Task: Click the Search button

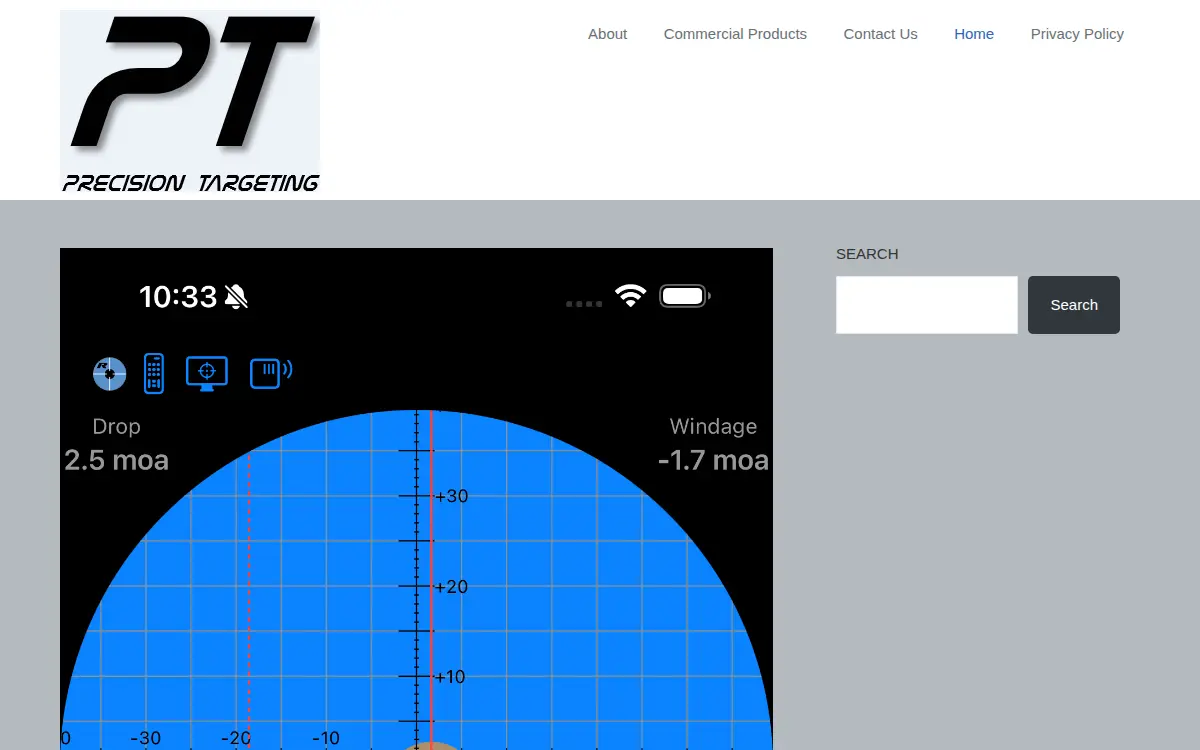Action: [x=1074, y=305]
